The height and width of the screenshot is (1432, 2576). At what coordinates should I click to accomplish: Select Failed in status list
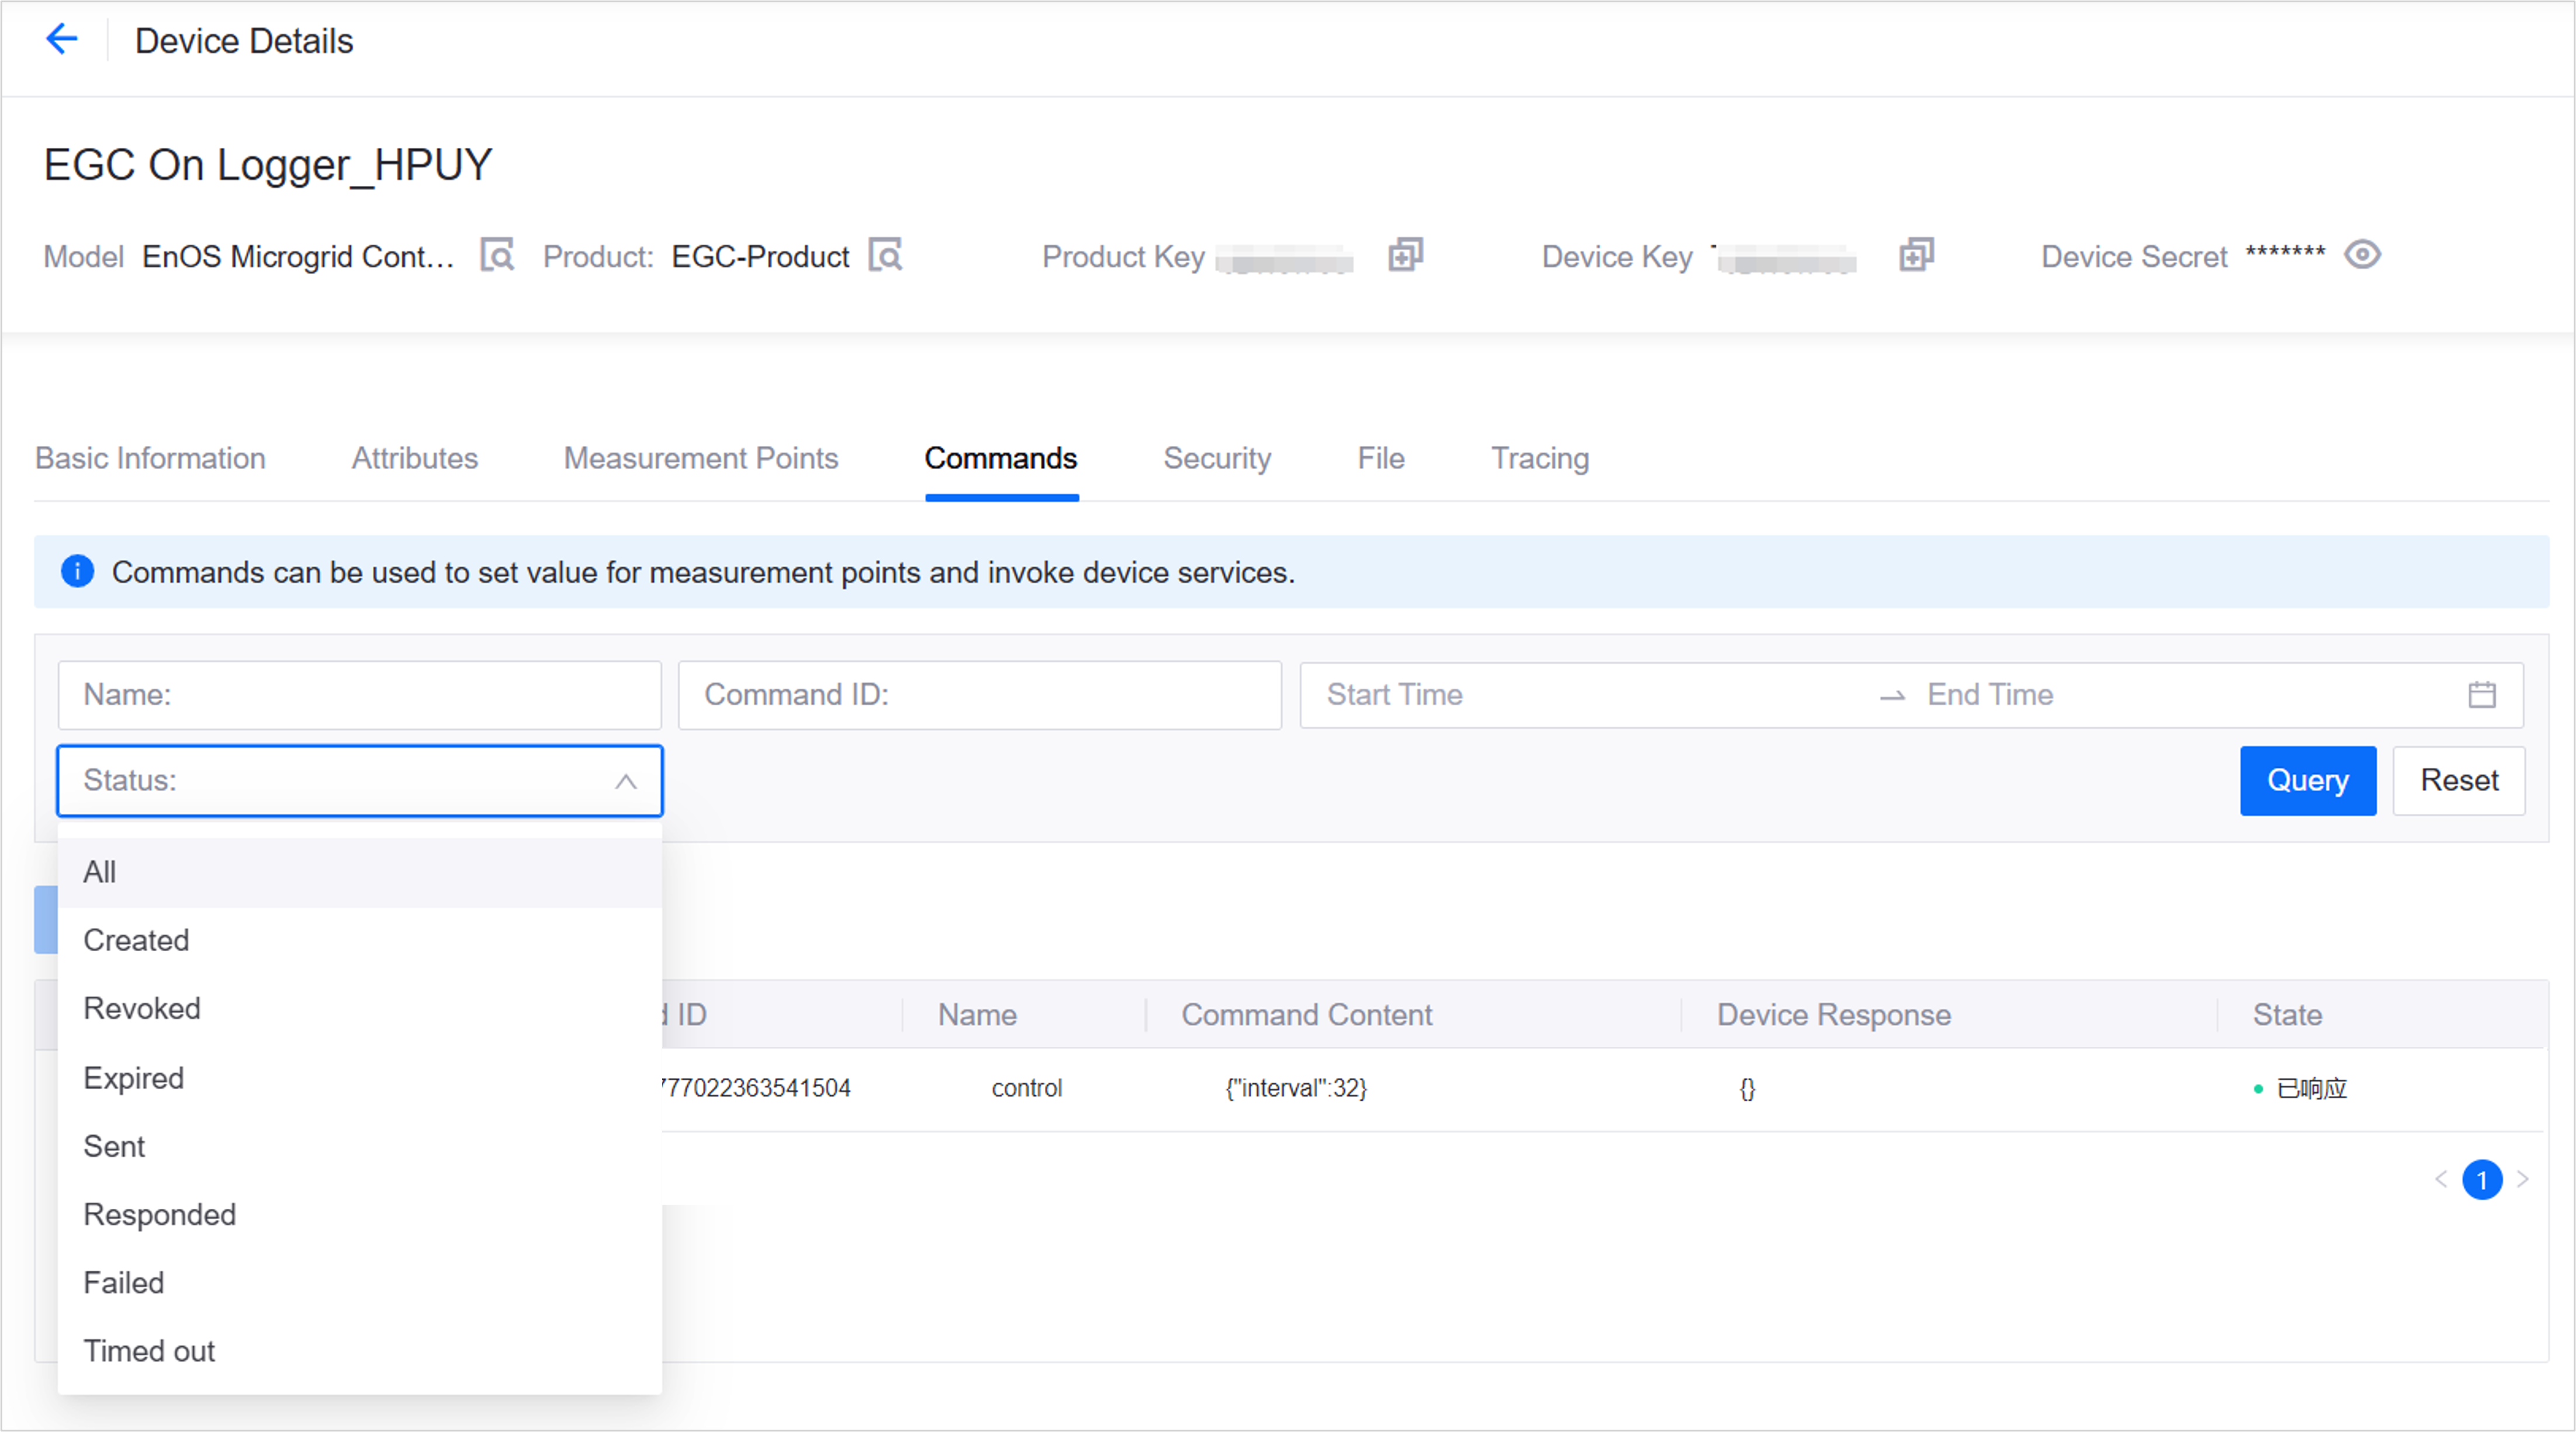pyautogui.click(x=124, y=1283)
